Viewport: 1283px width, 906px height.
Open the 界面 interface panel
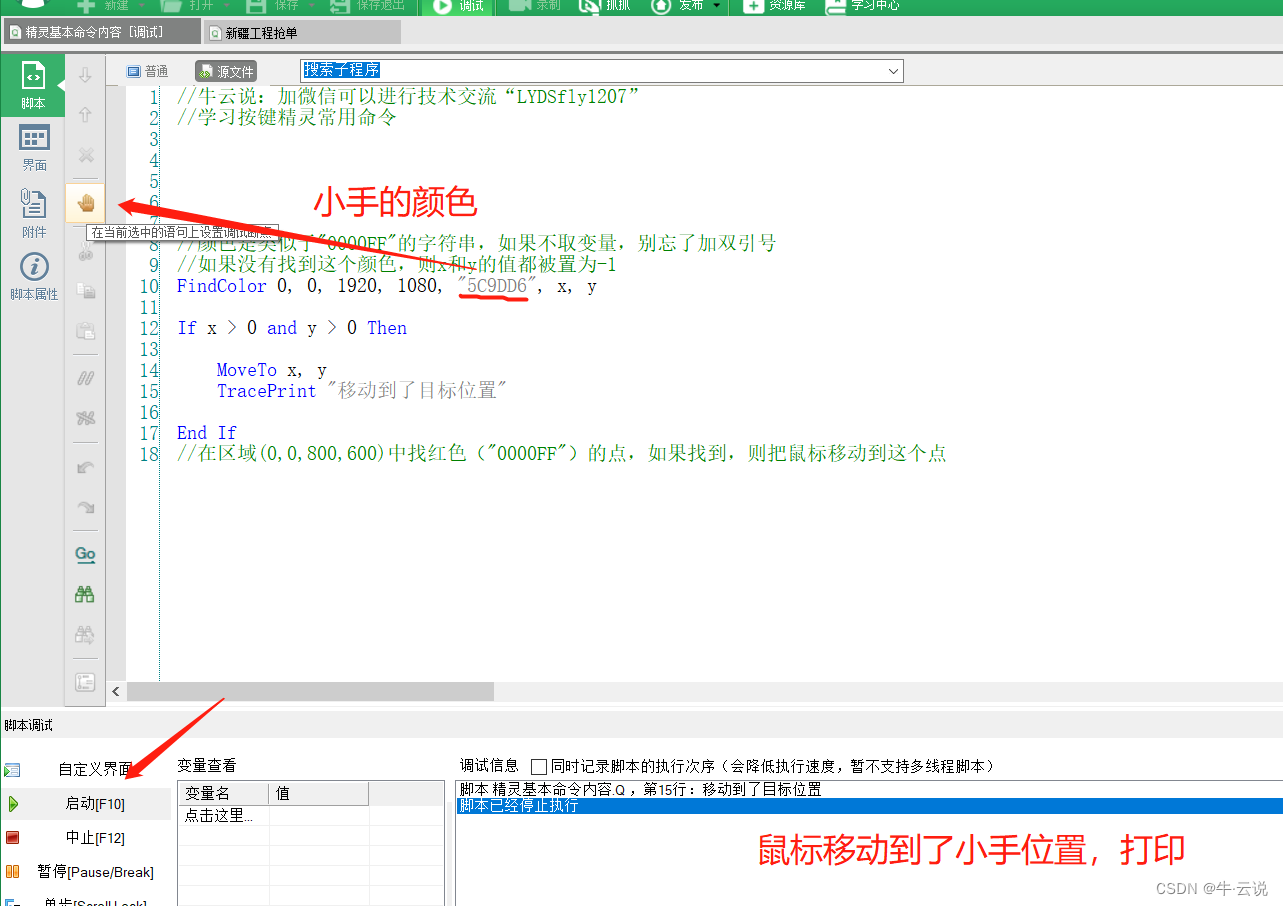(33, 148)
